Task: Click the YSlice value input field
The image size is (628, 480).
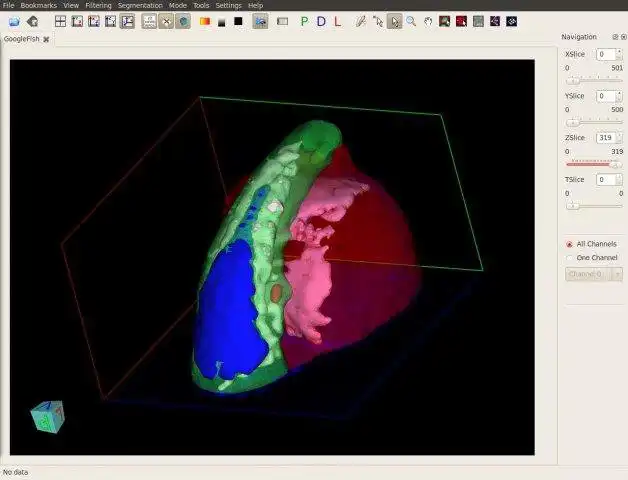Action: (x=606, y=96)
